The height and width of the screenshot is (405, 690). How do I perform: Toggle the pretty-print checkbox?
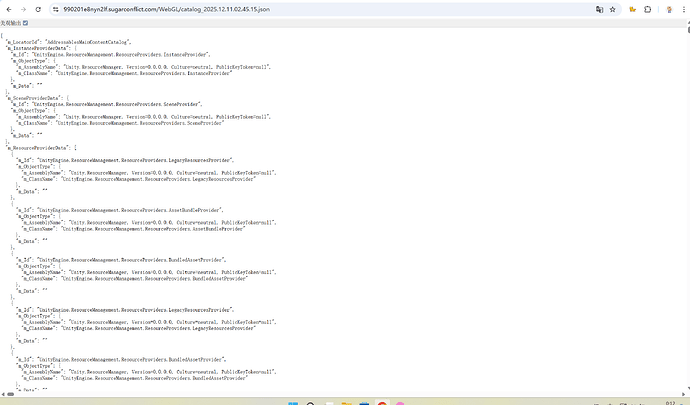pos(25,22)
